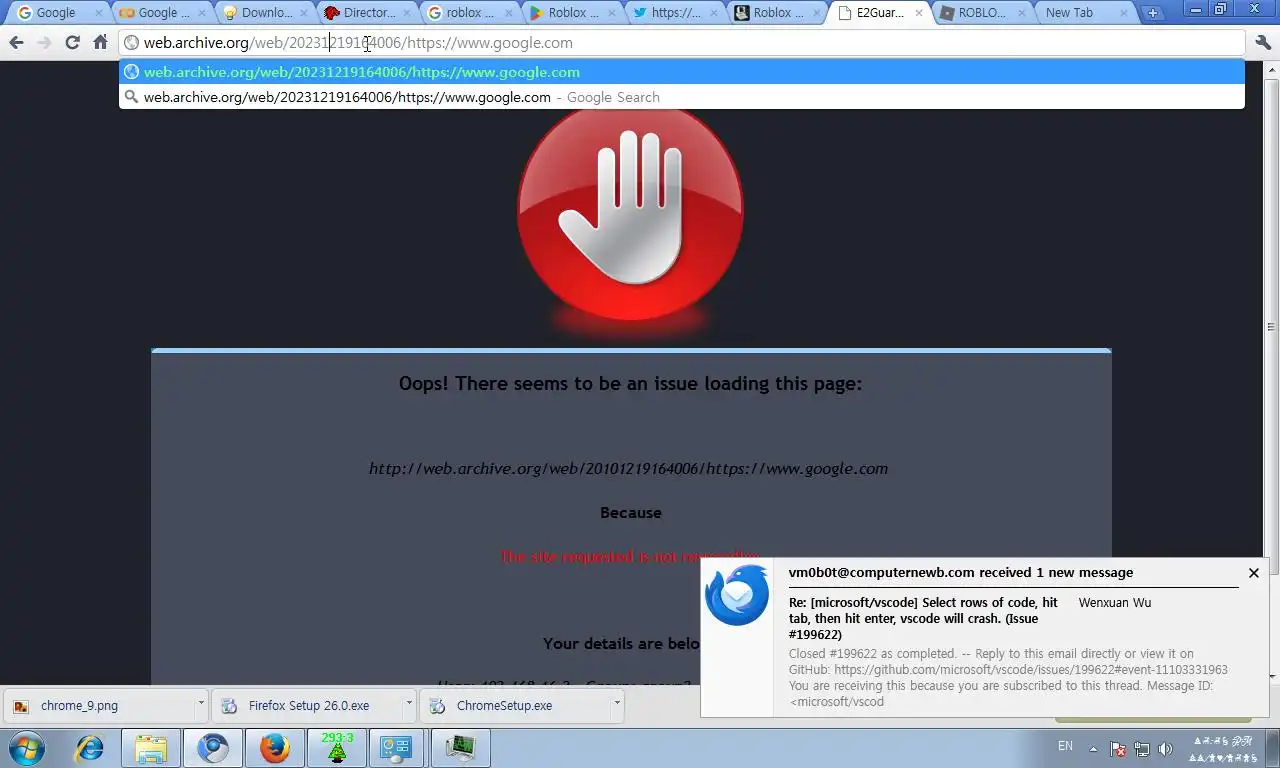This screenshot has width=1280, height=768.
Task: Click the blocked web.archive.org URL text on page
Action: pyautogui.click(x=628, y=468)
